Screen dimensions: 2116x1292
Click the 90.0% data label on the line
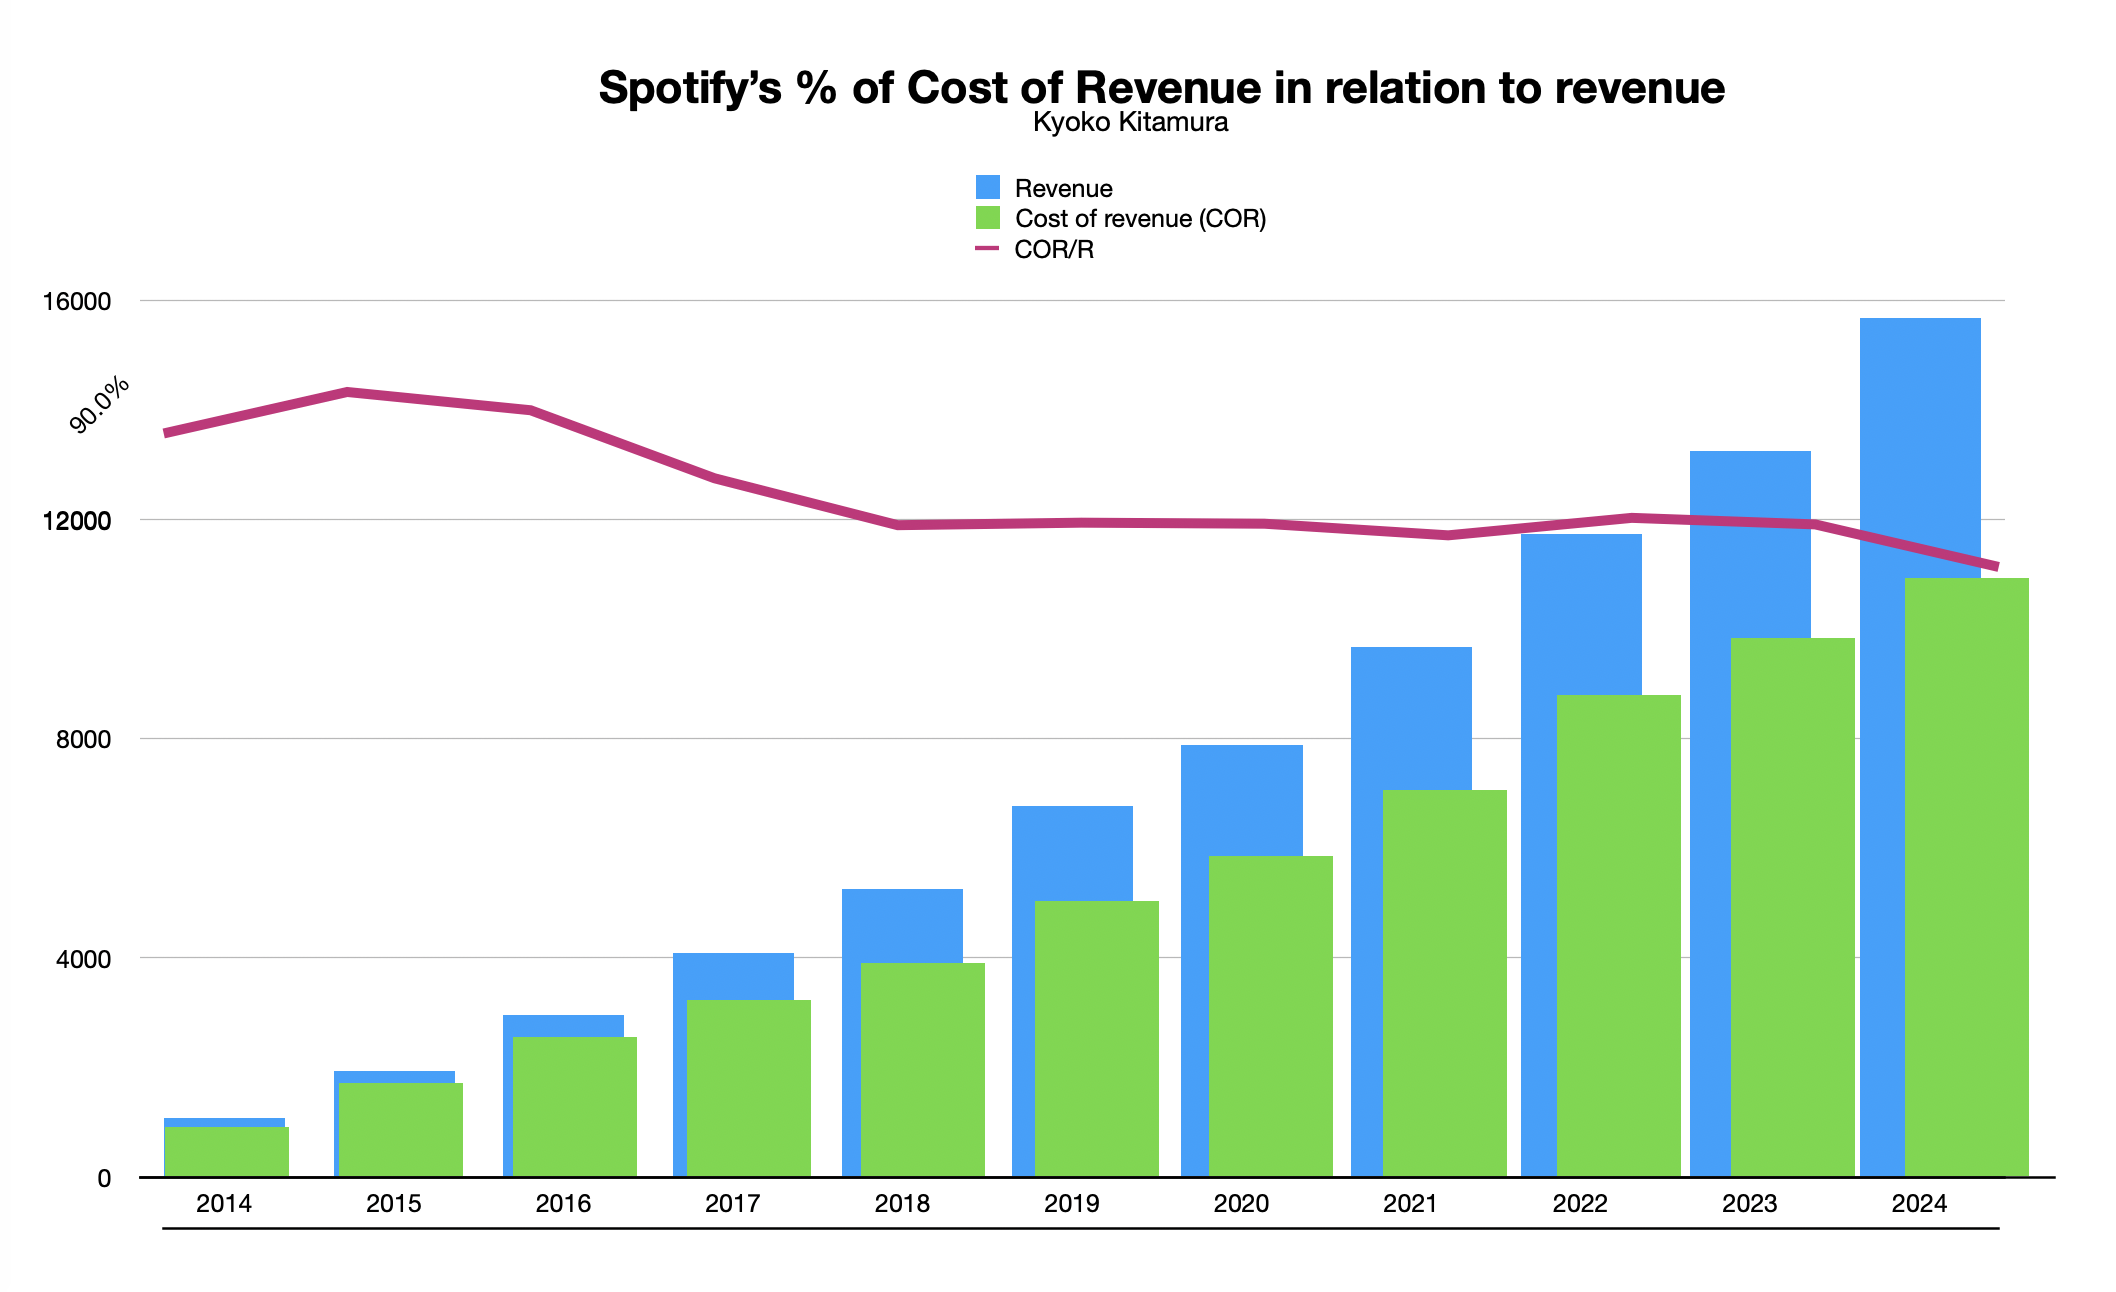click(100, 404)
